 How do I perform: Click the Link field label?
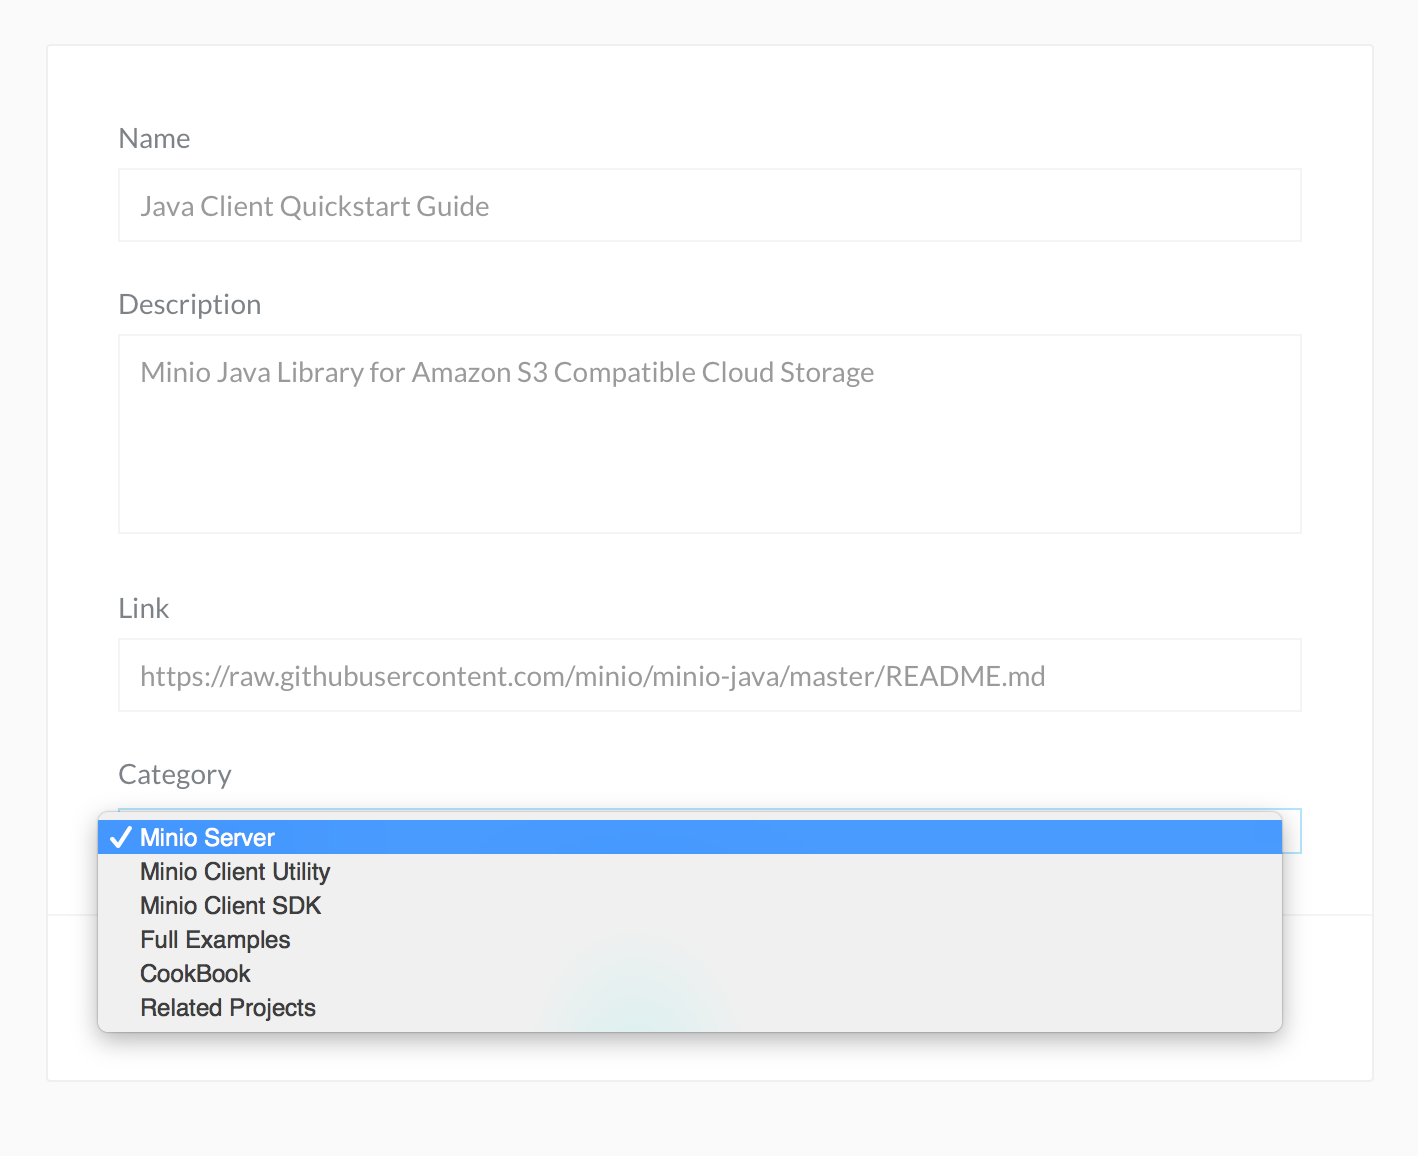pyautogui.click(x=144, y=609)
